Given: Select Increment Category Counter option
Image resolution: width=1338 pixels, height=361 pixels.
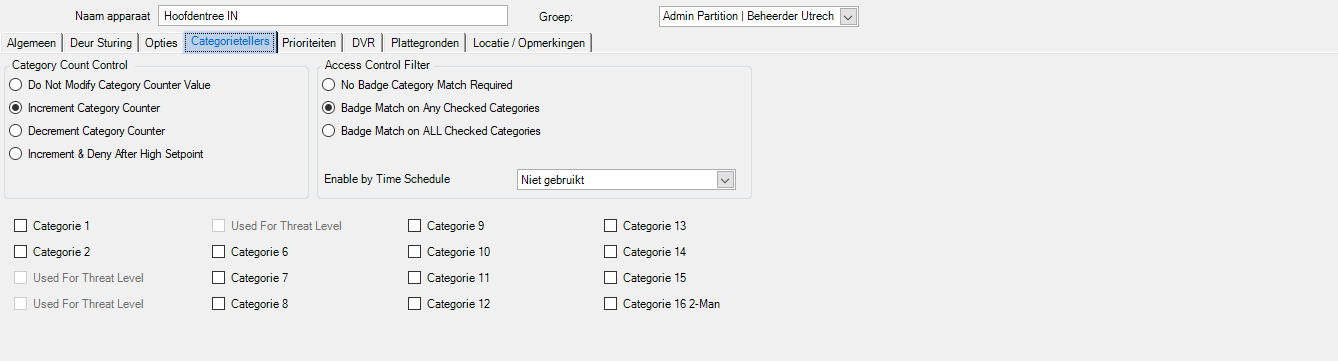Looking at the screenshot, I should [84, 108].
